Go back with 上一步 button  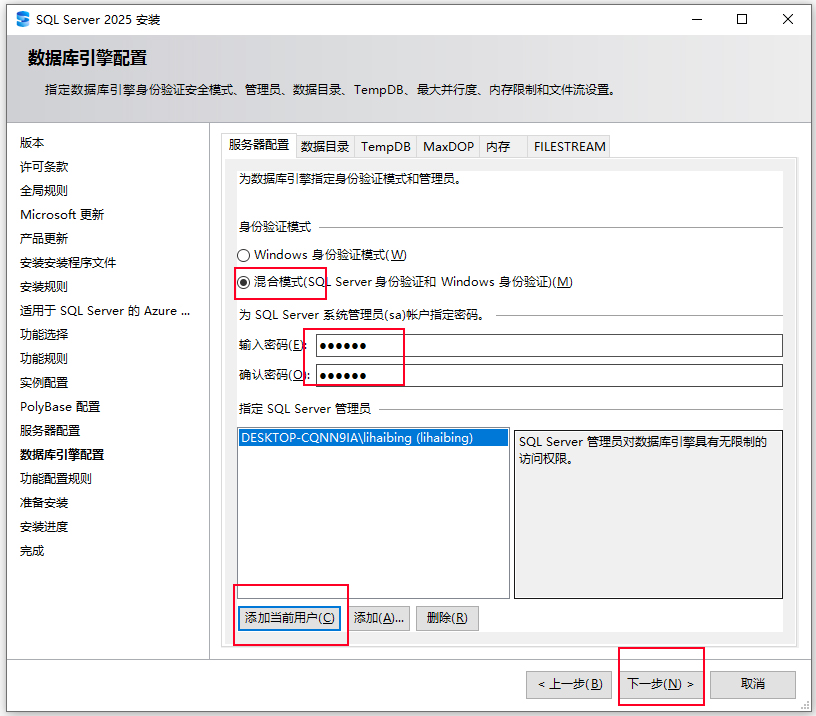(569, 684)
